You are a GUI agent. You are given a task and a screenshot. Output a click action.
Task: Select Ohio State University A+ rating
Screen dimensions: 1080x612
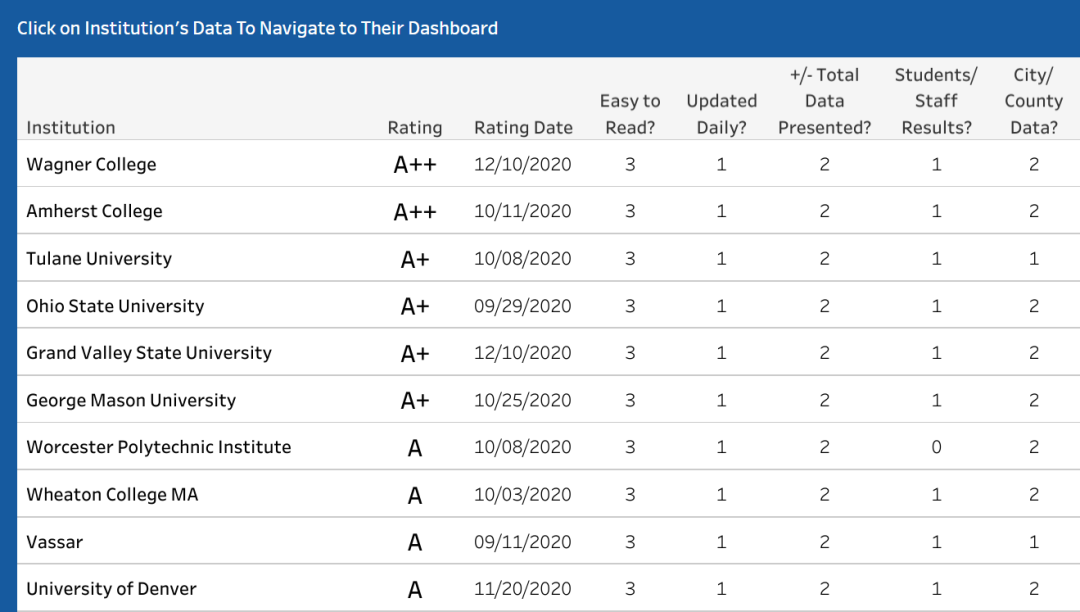pos(415,306)
